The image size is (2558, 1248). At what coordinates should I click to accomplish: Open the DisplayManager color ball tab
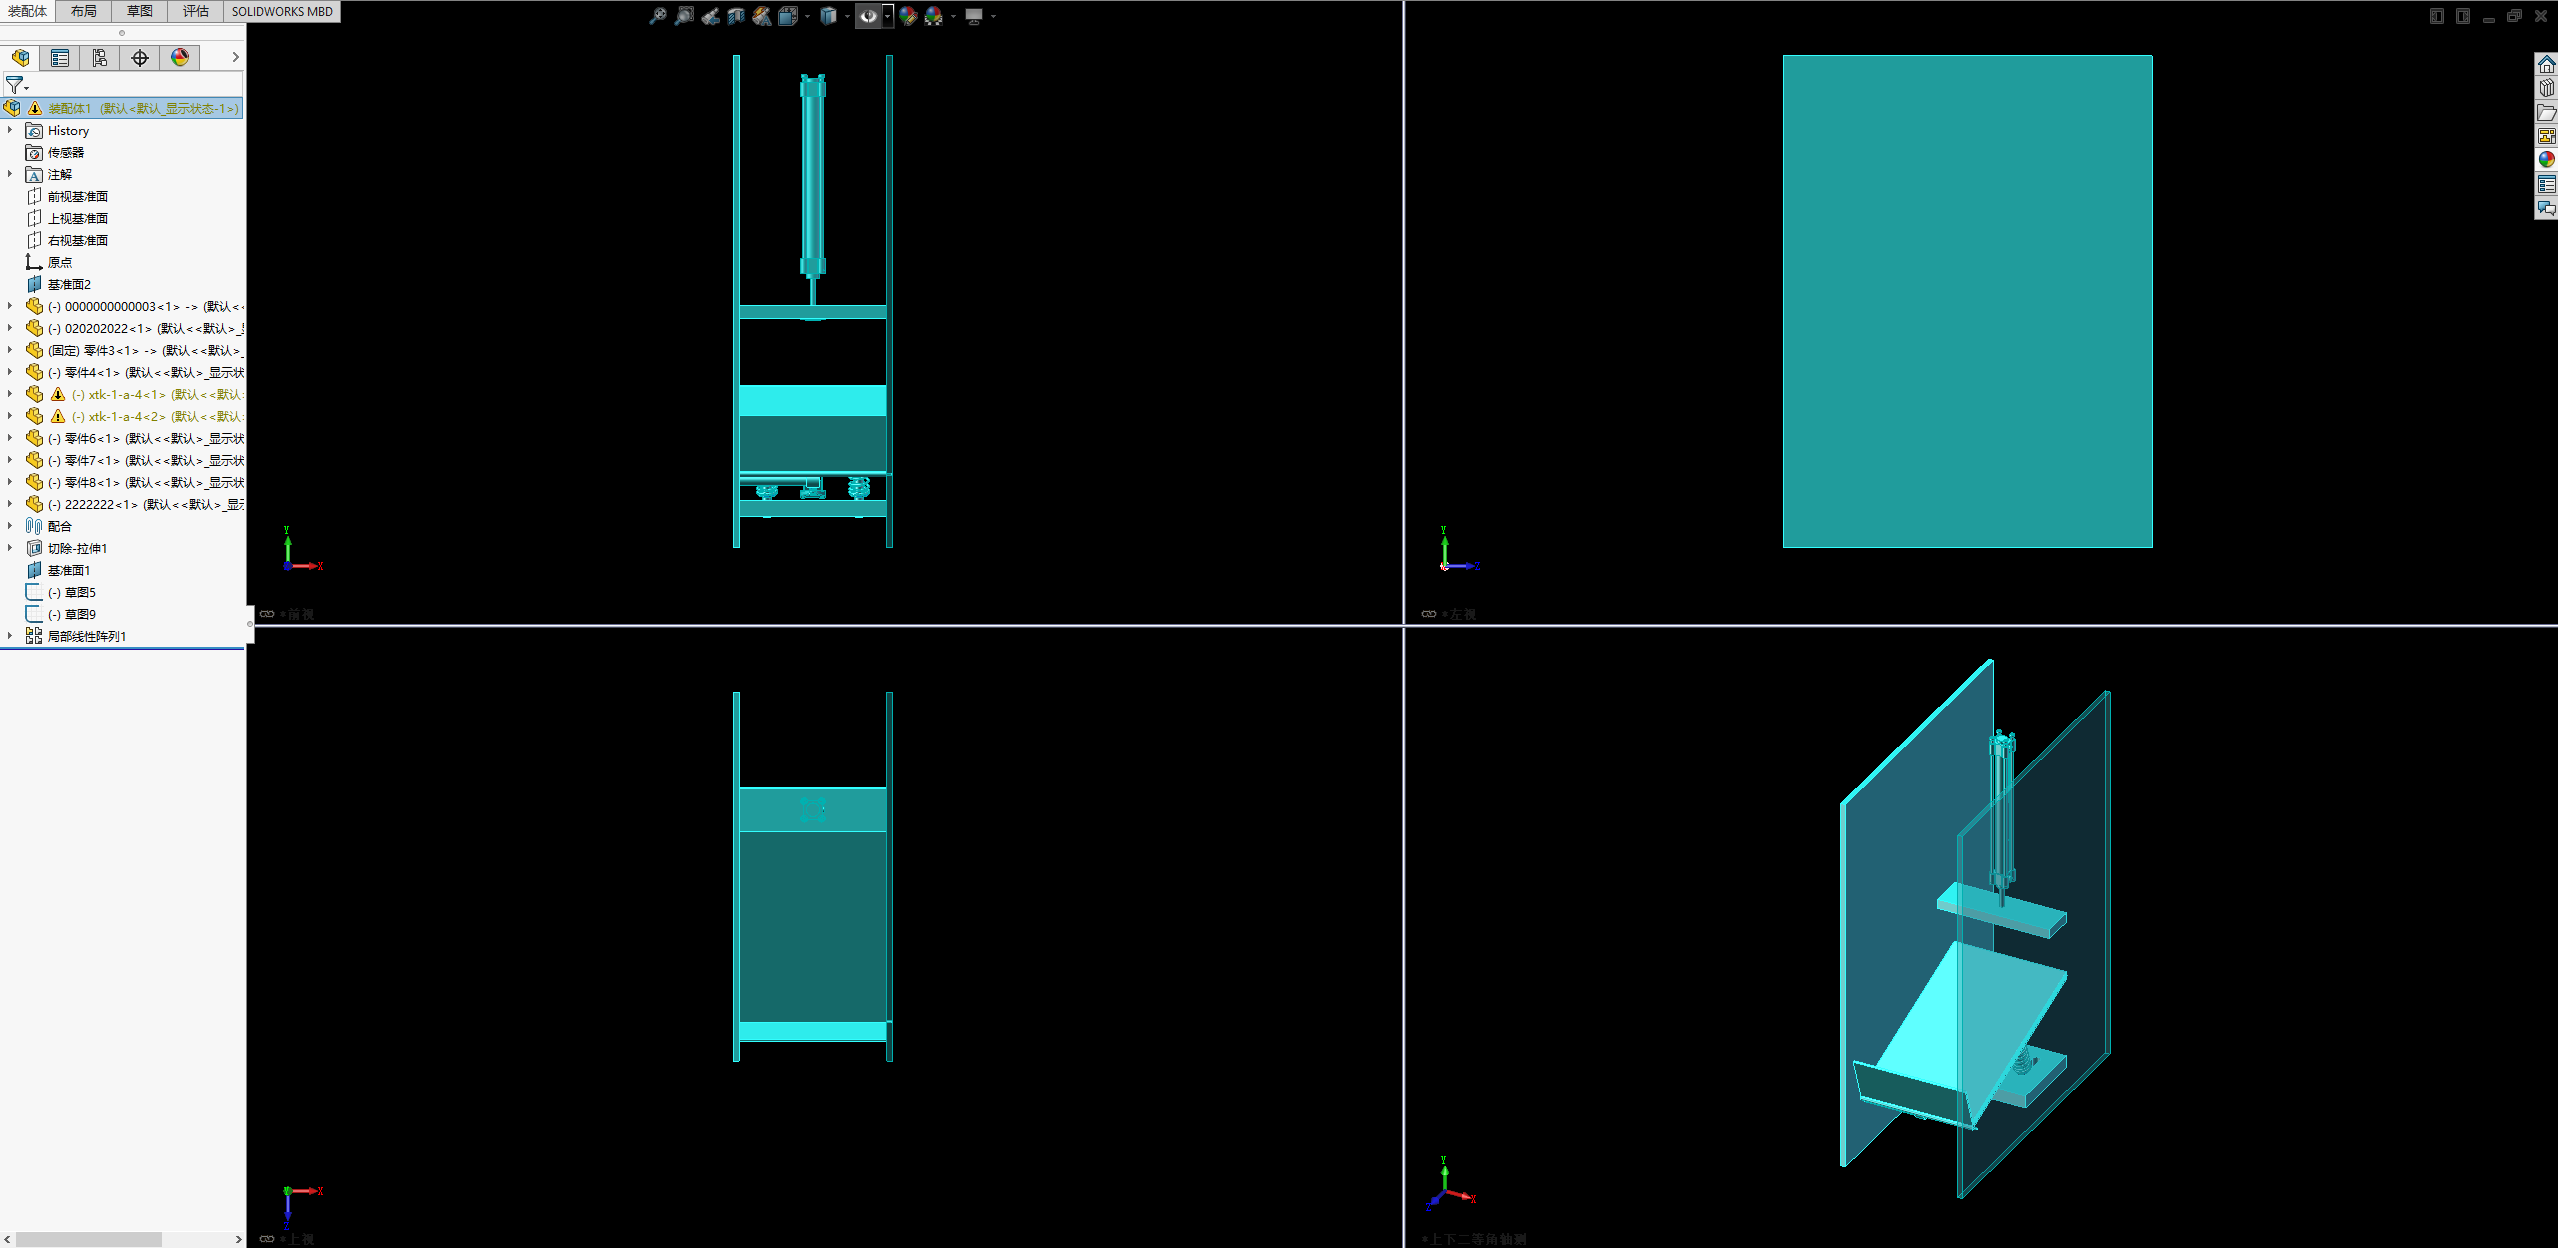coord(180,58)
